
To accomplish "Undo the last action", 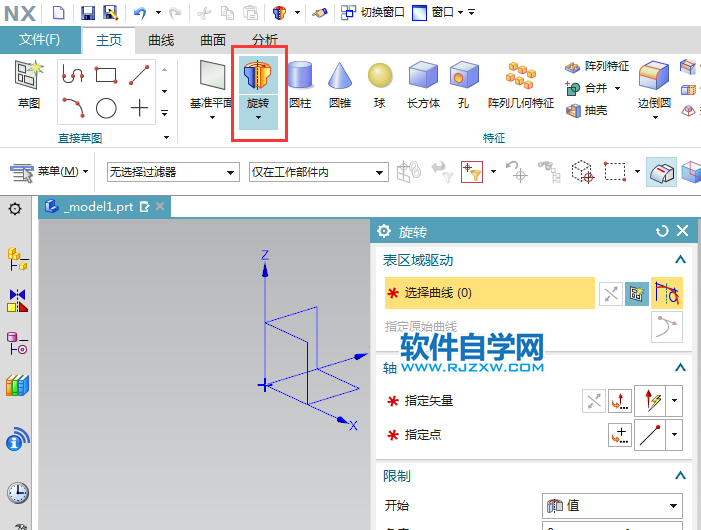I will click(x=140, y=13).
